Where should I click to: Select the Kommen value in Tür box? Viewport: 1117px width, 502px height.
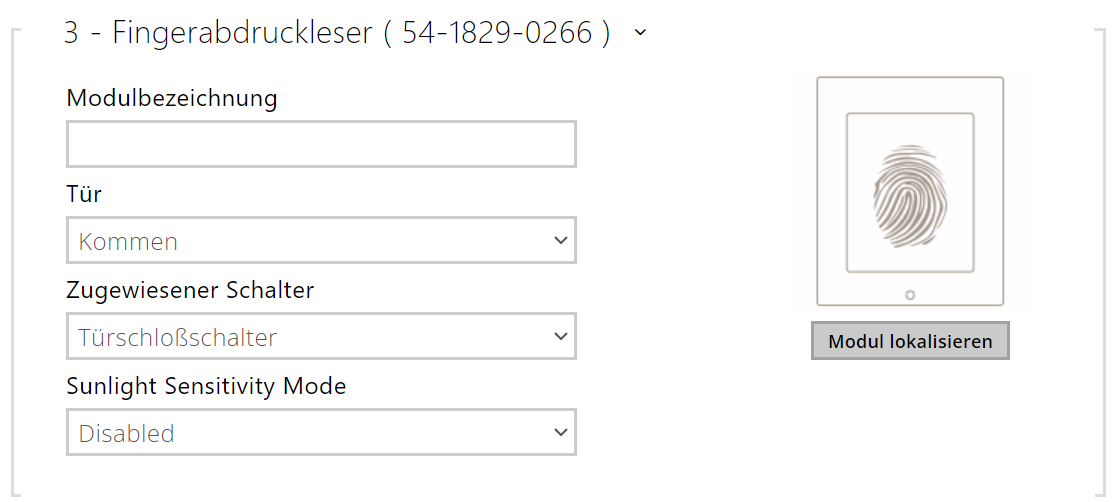coord(128,242)
